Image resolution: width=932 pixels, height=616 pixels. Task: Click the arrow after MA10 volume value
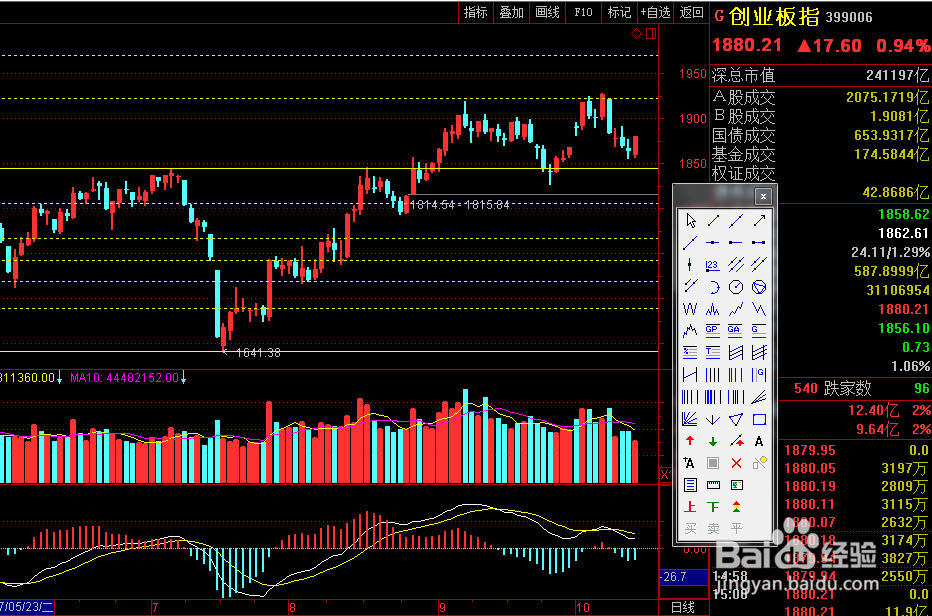click(184, 378)
